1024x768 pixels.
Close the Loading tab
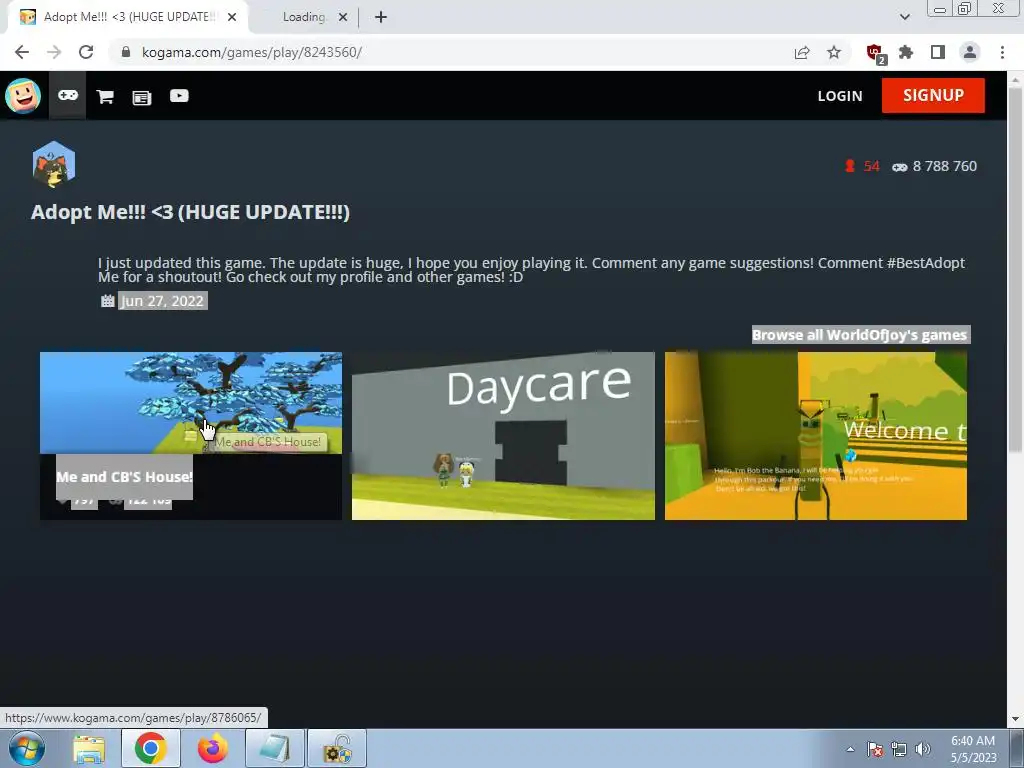click(343, 17)
